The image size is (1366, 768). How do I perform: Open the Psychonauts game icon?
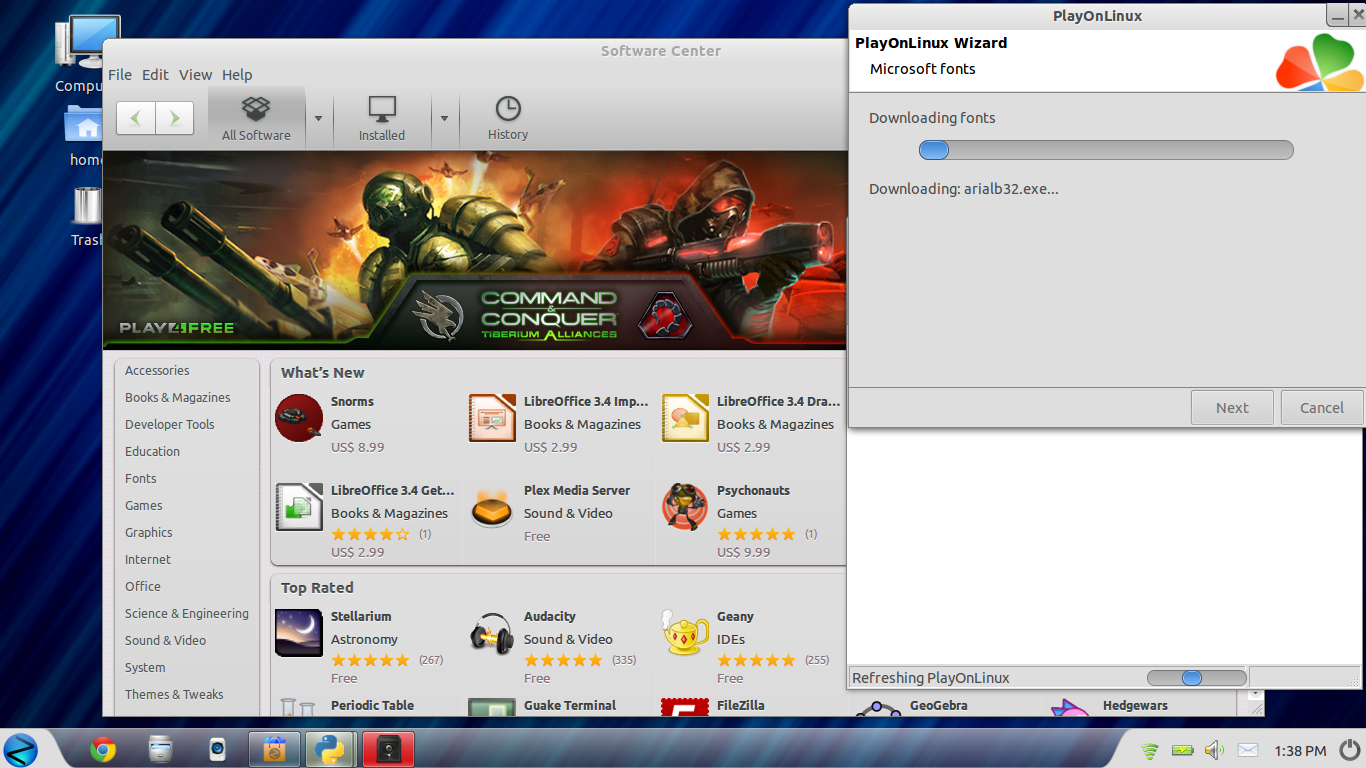(x=685, y=507)
